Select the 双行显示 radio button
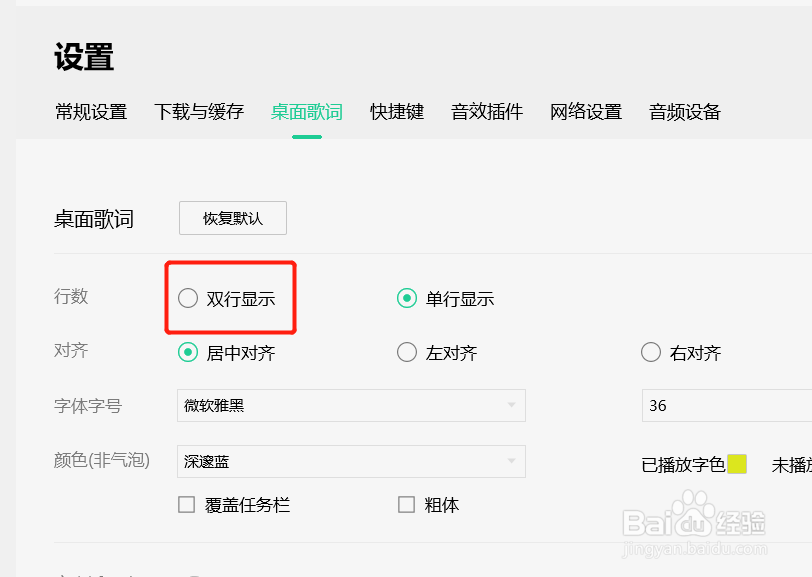The image size is (812, 577). coord(188,298)
